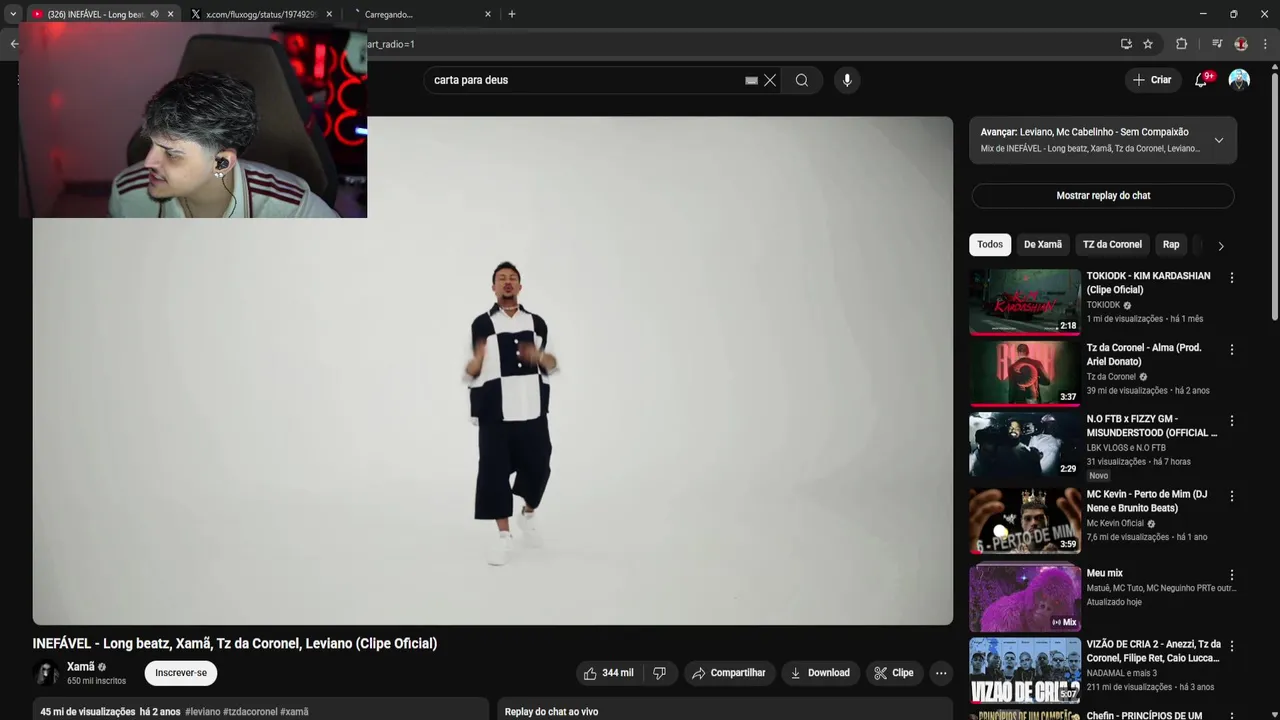Click the Download button
The width and height of the screenshot is (1280, 720).
(820, 673)
